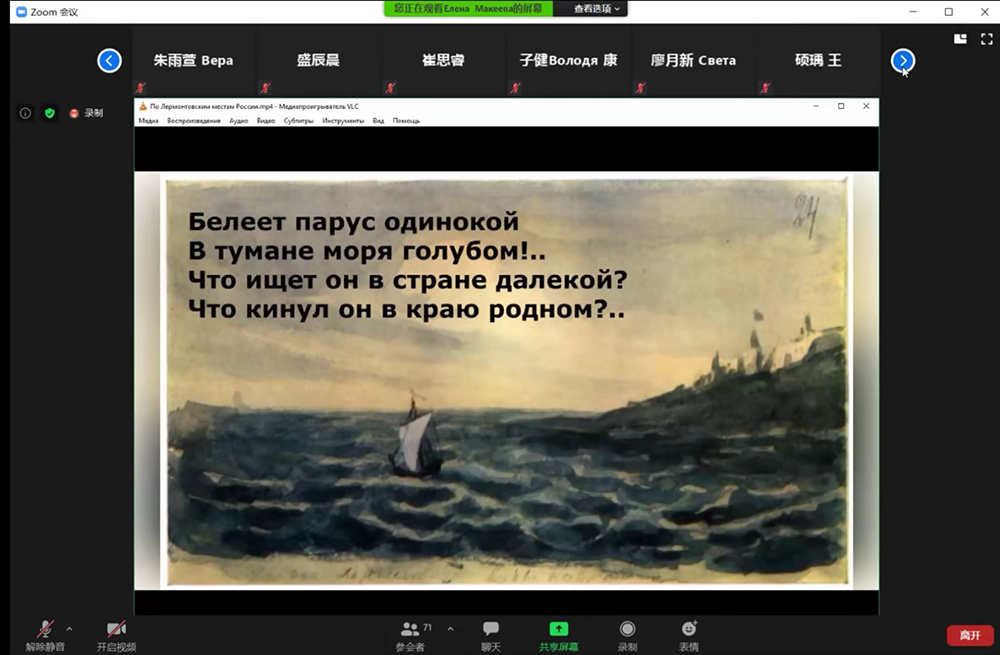1000x655 pixels.
Task: Open the meeting information icon
Action: tap(26, 113)
